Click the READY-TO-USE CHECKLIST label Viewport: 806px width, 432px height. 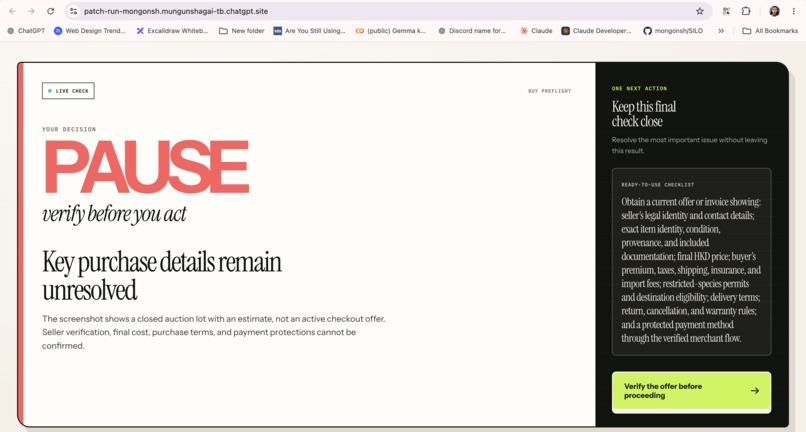657,185
